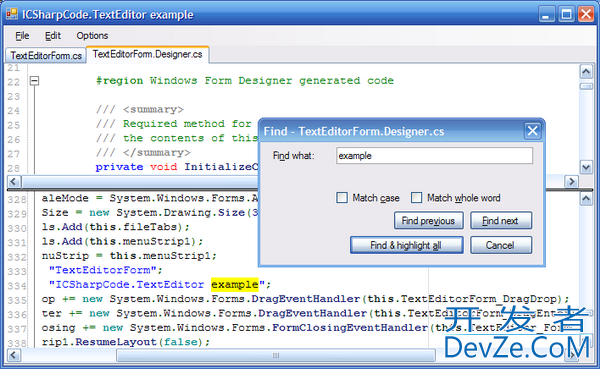The image size is (600, 369).
Task: Switch to the TextEditorForm.cs tab
Action: (x=46, y=56)
